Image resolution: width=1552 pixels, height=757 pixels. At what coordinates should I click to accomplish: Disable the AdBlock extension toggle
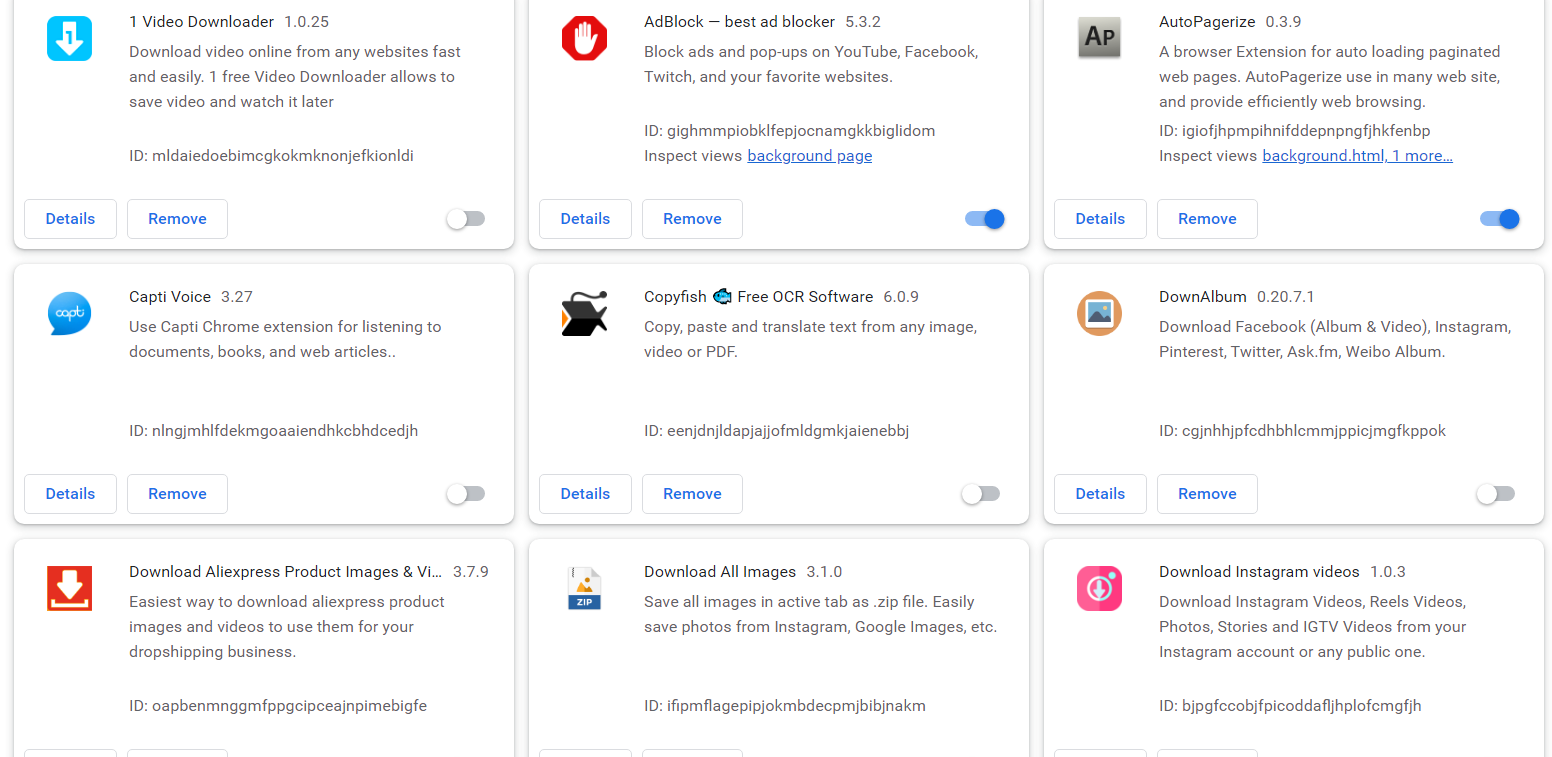click(x=985, y=219)
